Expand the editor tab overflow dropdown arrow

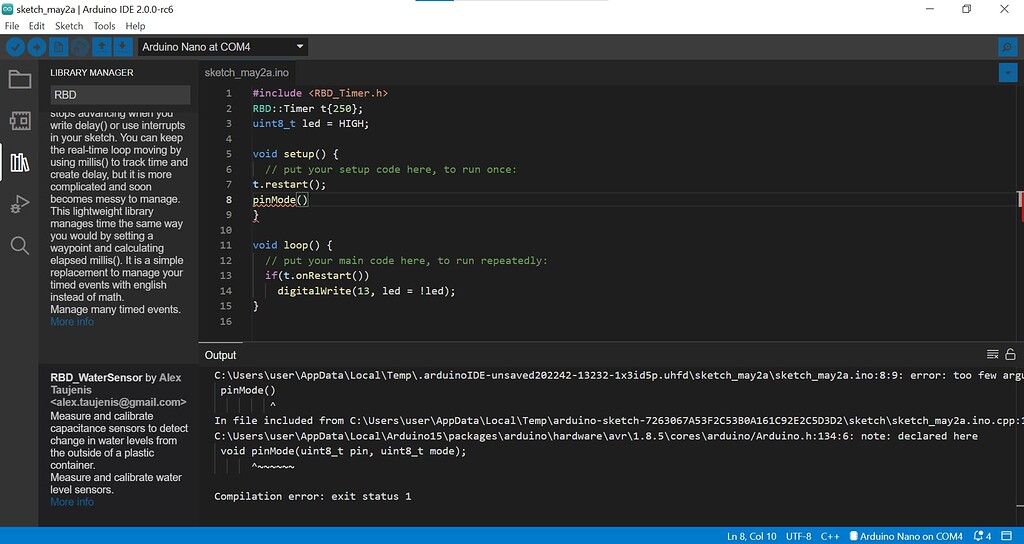(1008, 72)
